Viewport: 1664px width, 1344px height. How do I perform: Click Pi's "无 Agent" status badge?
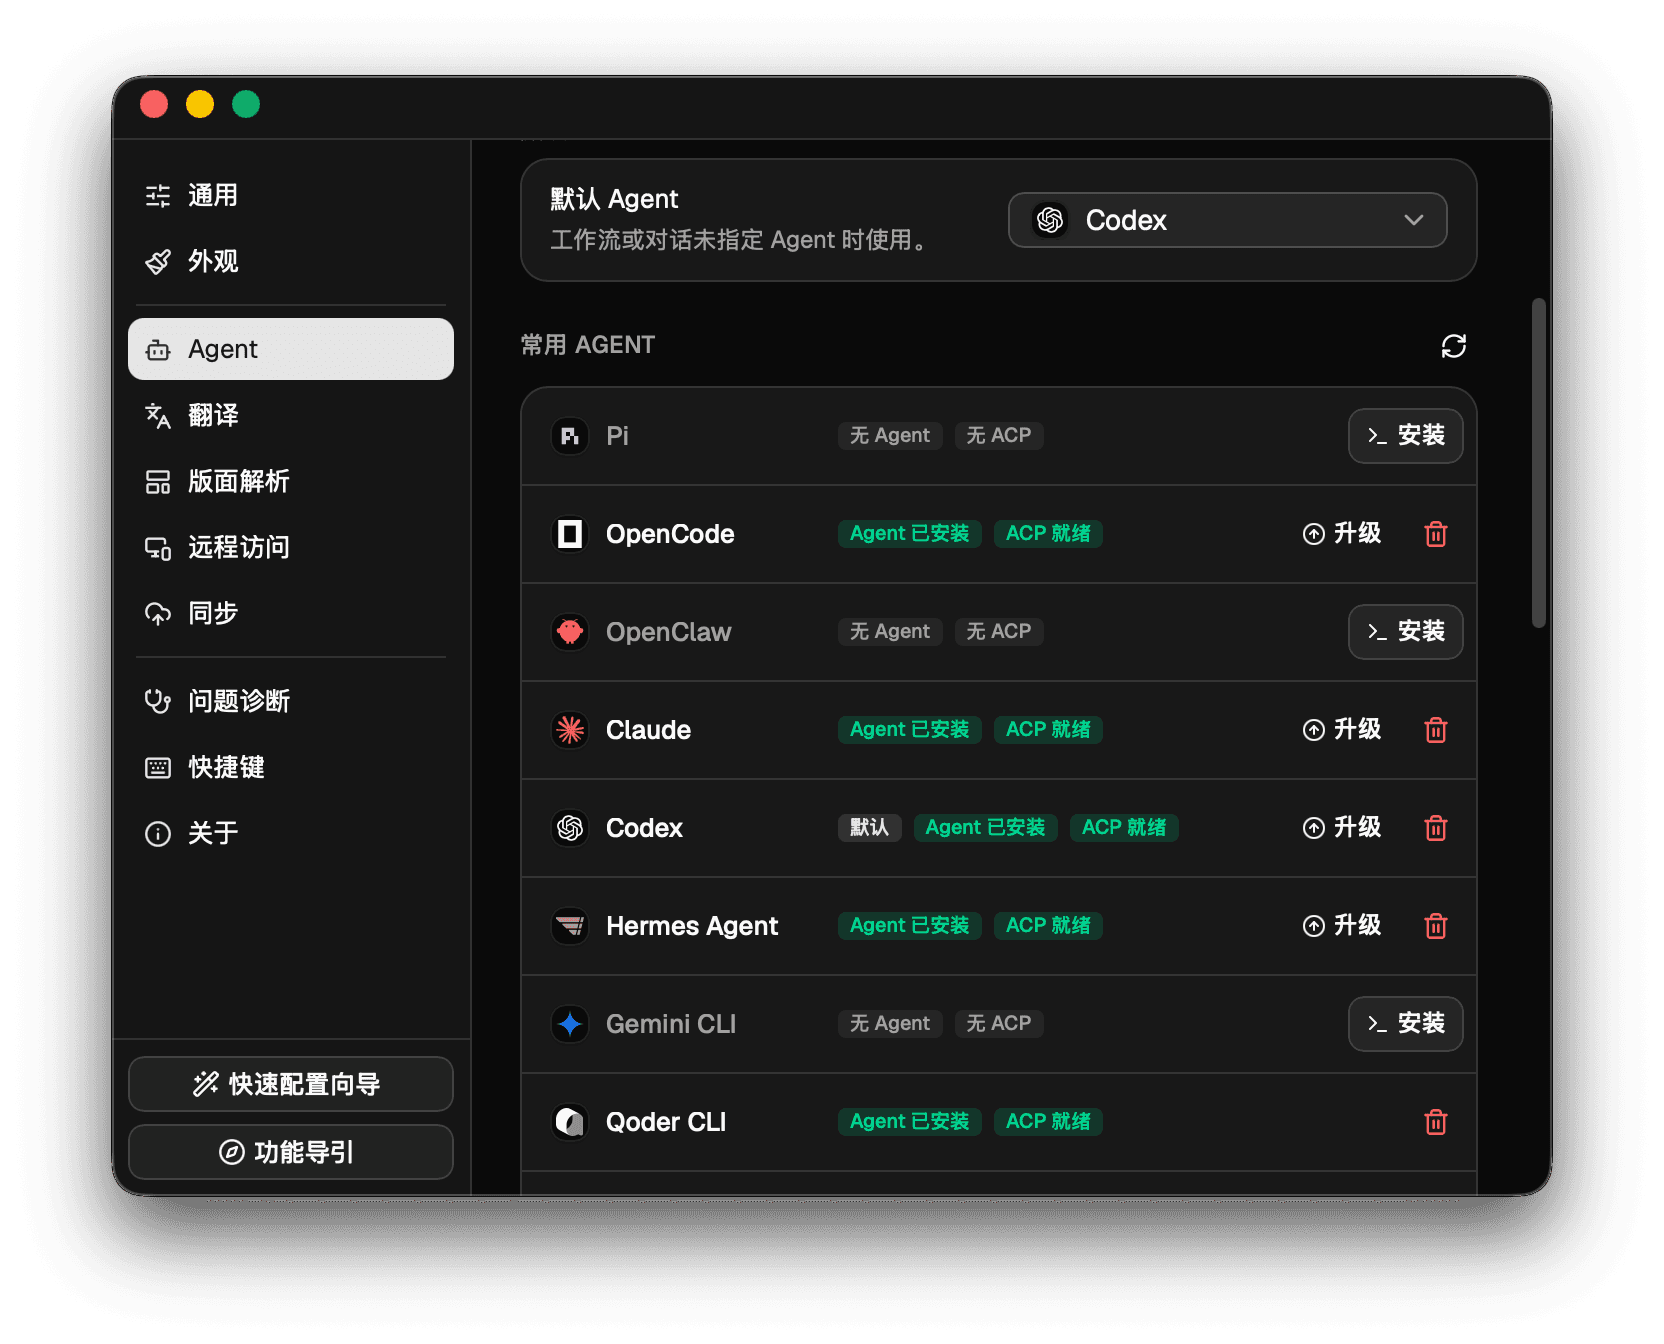click(890, 436)
